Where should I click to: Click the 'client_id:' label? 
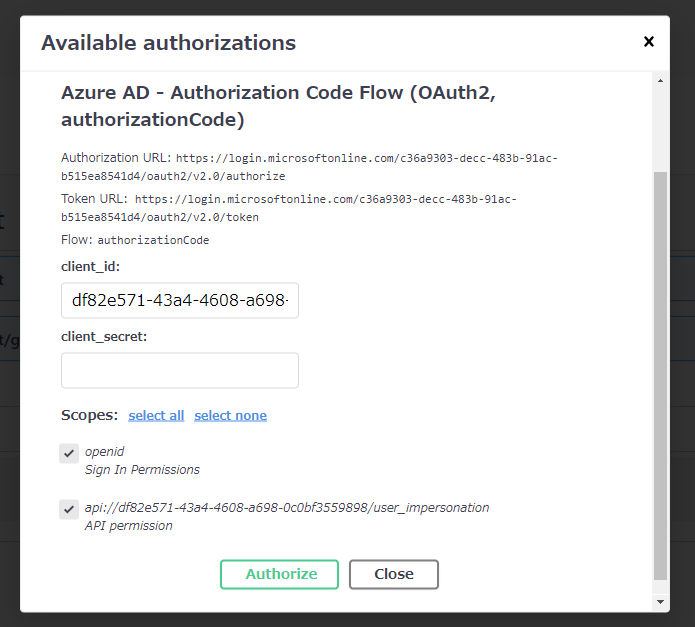(x=90, y=267)
